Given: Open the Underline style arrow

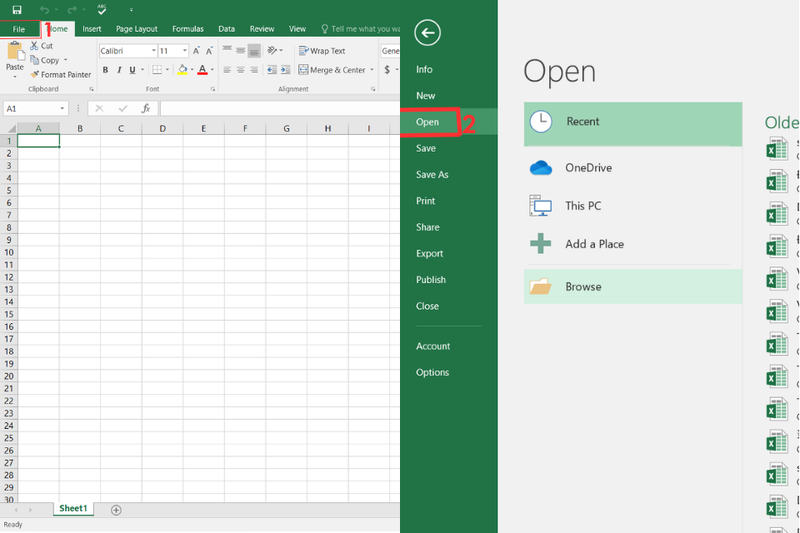Looking at the screenshot, I should pyautogui.click(x=142, y=70).
